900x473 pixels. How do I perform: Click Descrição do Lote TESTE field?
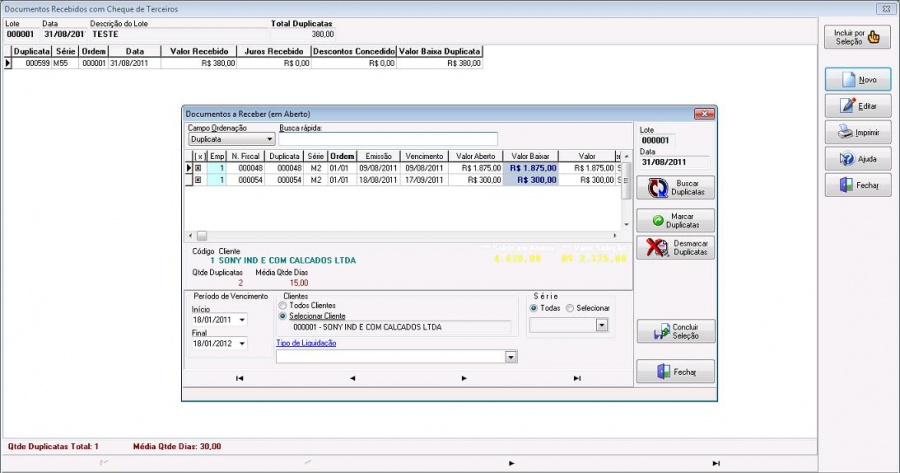click(179, 34)
